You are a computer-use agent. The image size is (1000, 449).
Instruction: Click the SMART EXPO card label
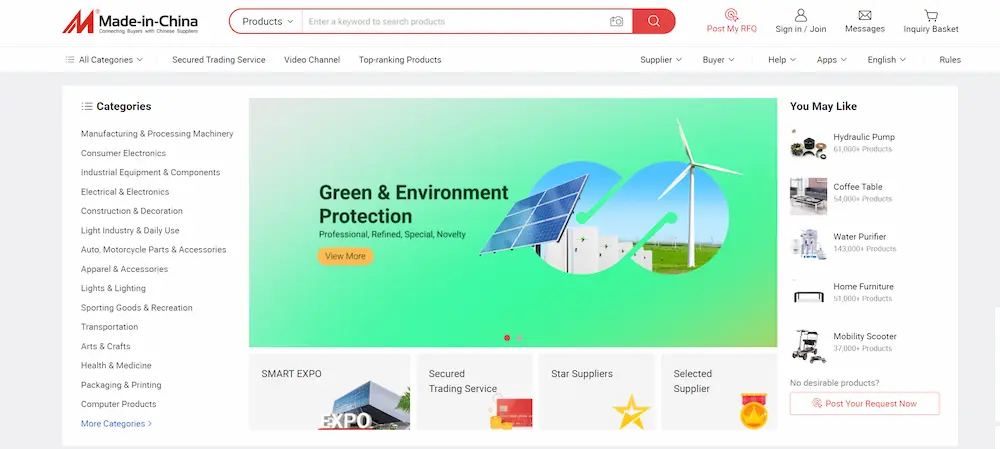[291, 374]
